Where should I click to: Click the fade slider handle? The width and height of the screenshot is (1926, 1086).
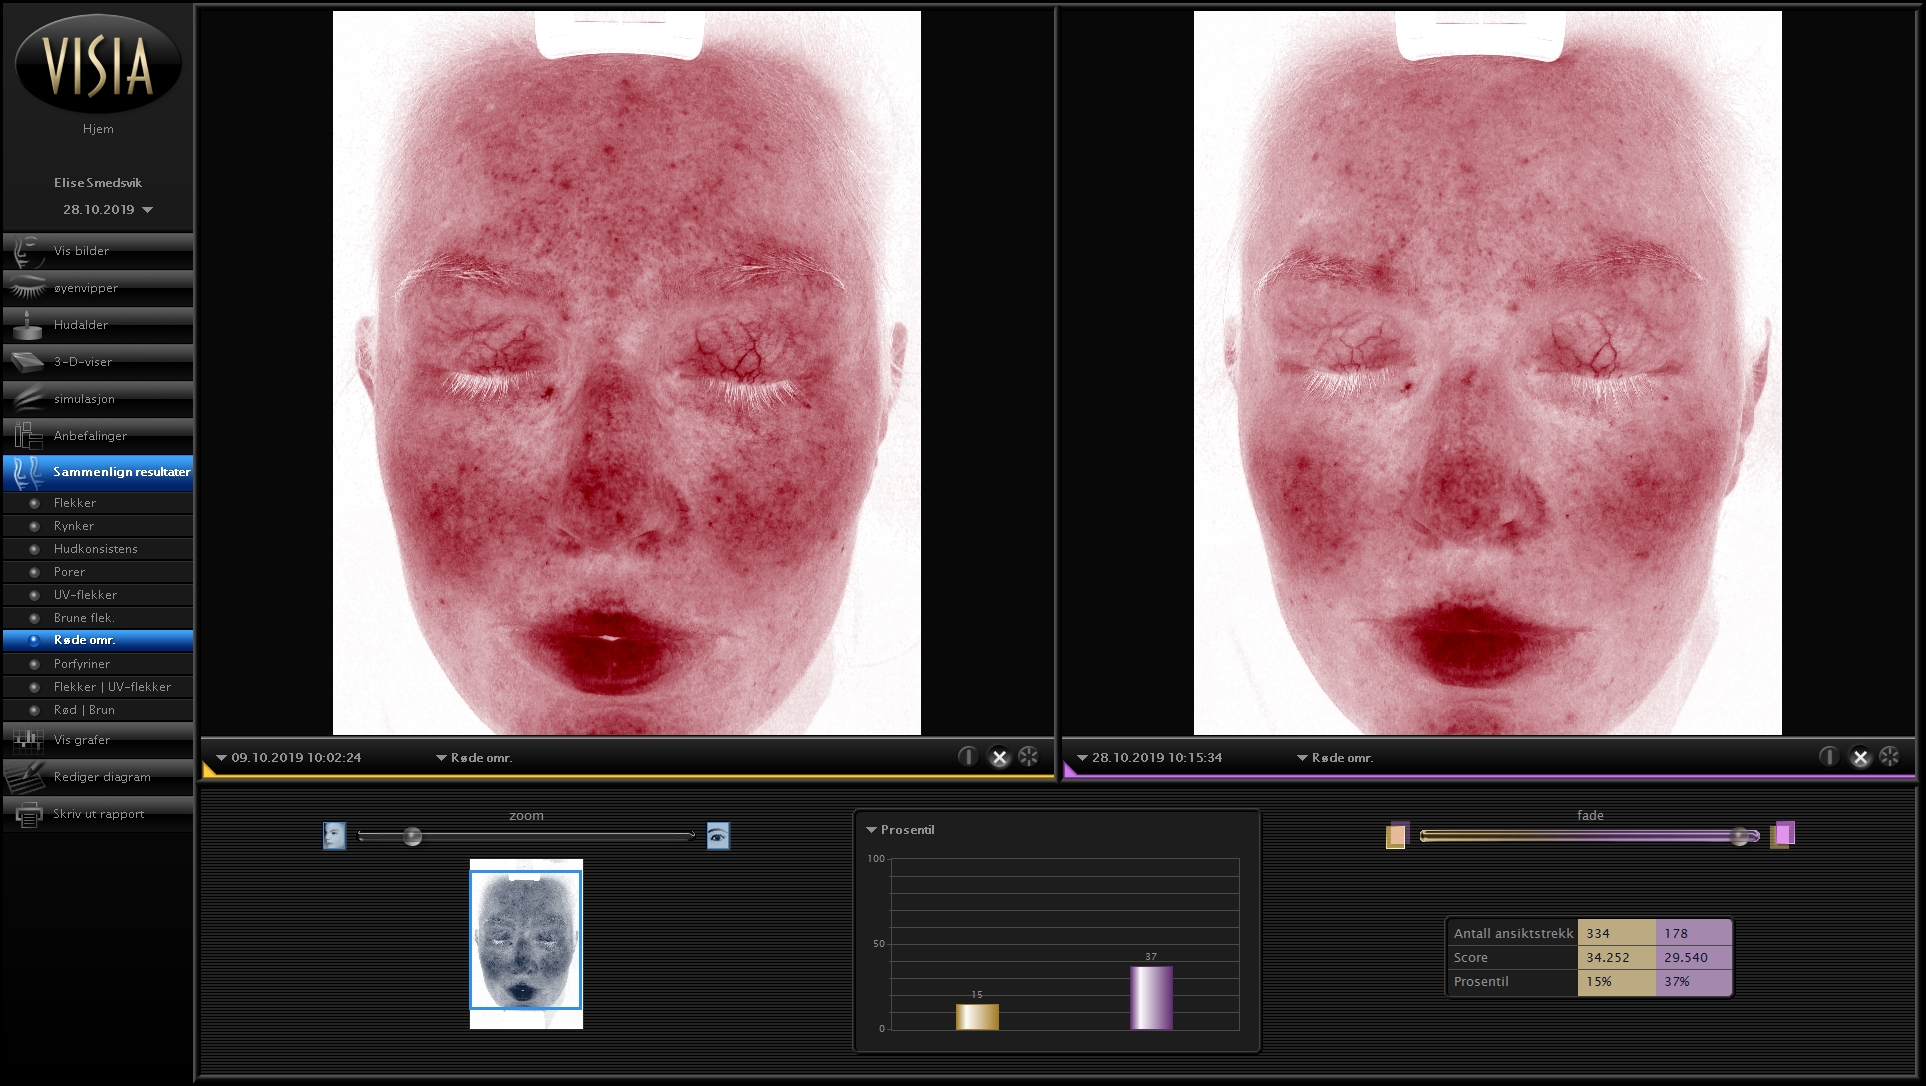click(x=1741, y=836)
